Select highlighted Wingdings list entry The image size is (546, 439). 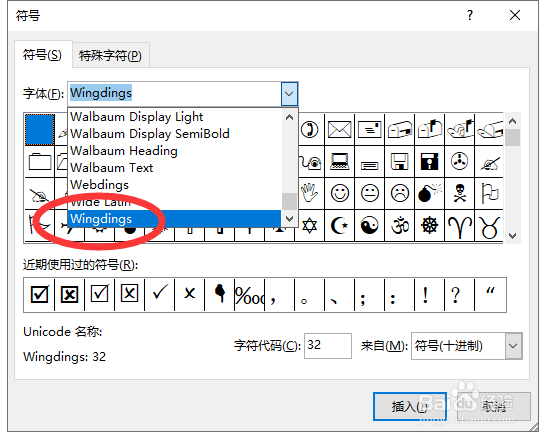point(174,219)
